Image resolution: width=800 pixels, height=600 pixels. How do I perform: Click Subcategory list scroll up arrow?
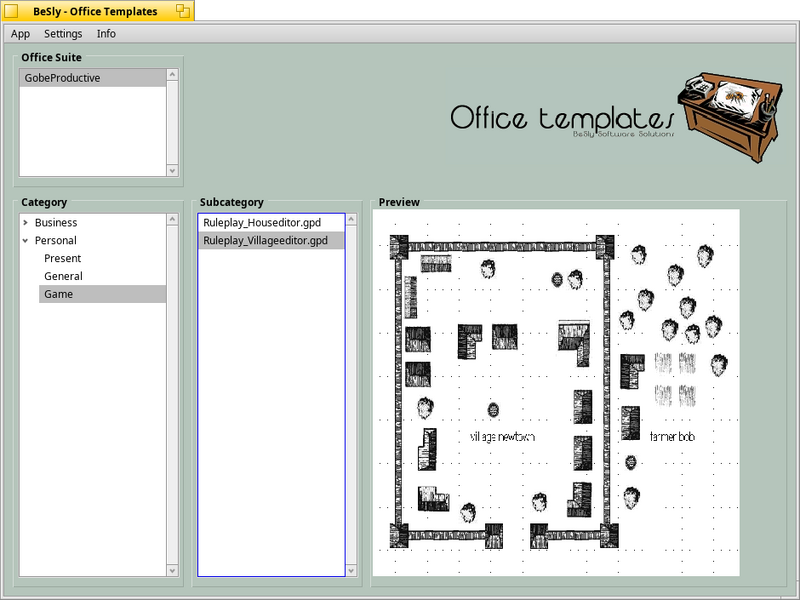[x=351, y=219]
